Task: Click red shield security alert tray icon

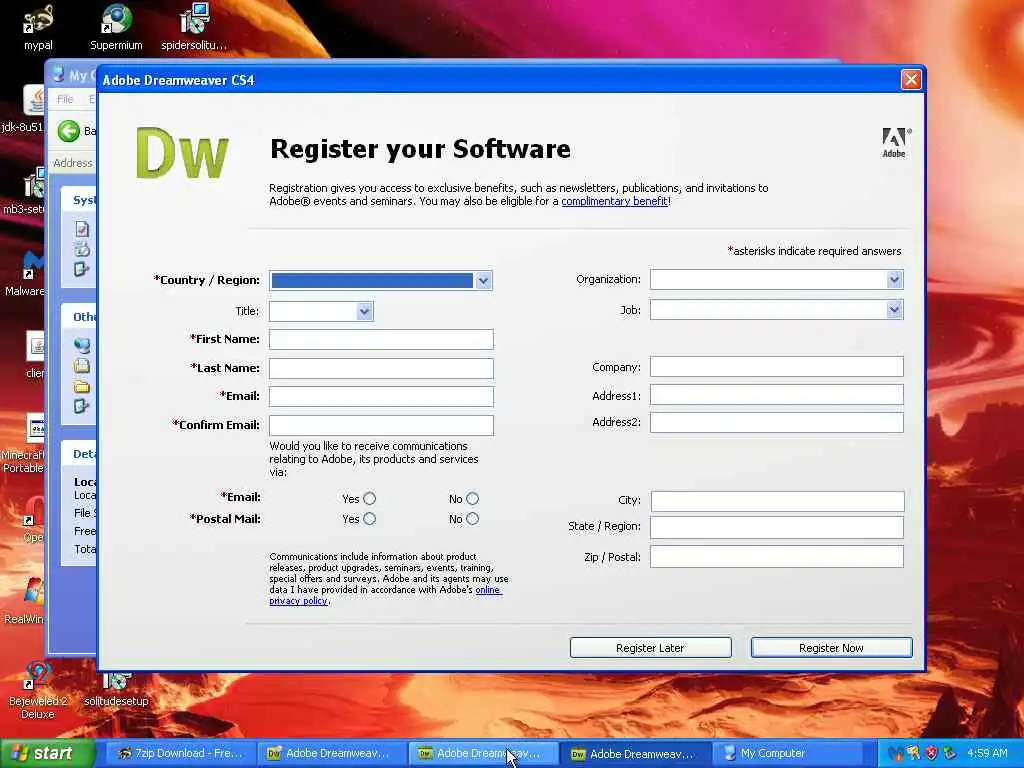Action: [x=931, y=754]
